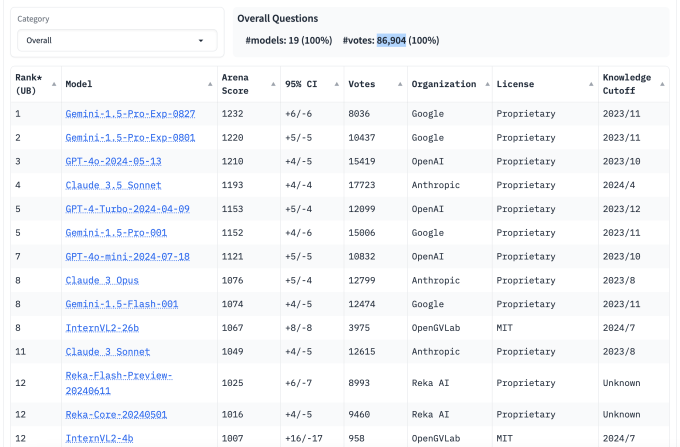Sort by License using header arrow
Image resolution: width=680 pixels, height=447 pixels.
click(x=591, y=84)
